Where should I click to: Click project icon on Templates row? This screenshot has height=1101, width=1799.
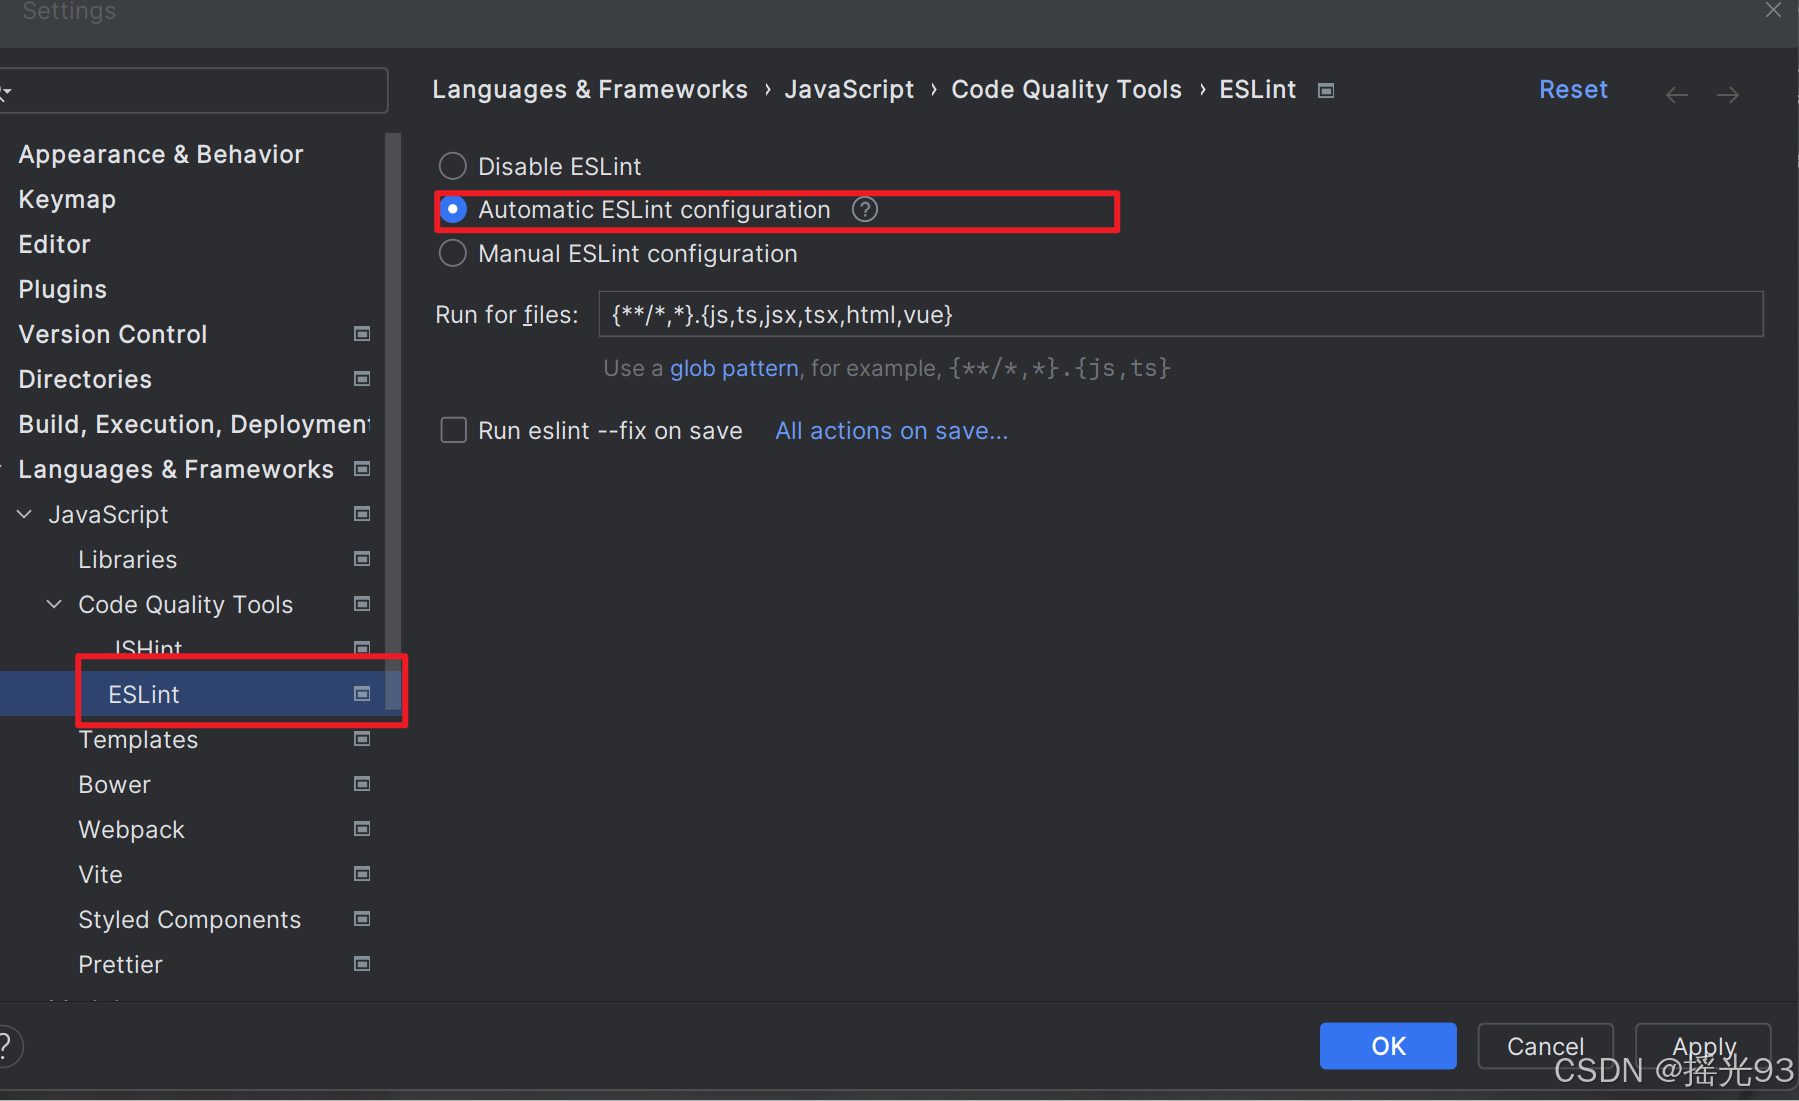pyautogui.click(x=362, y=739)
